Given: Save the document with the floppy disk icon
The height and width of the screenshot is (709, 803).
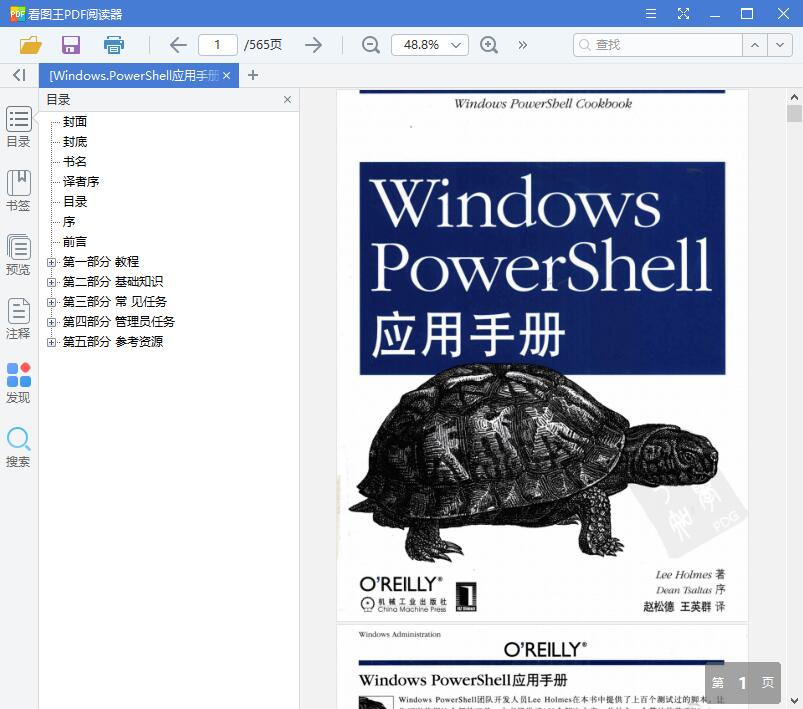Looking at the screenshot, I should (71, 45).
